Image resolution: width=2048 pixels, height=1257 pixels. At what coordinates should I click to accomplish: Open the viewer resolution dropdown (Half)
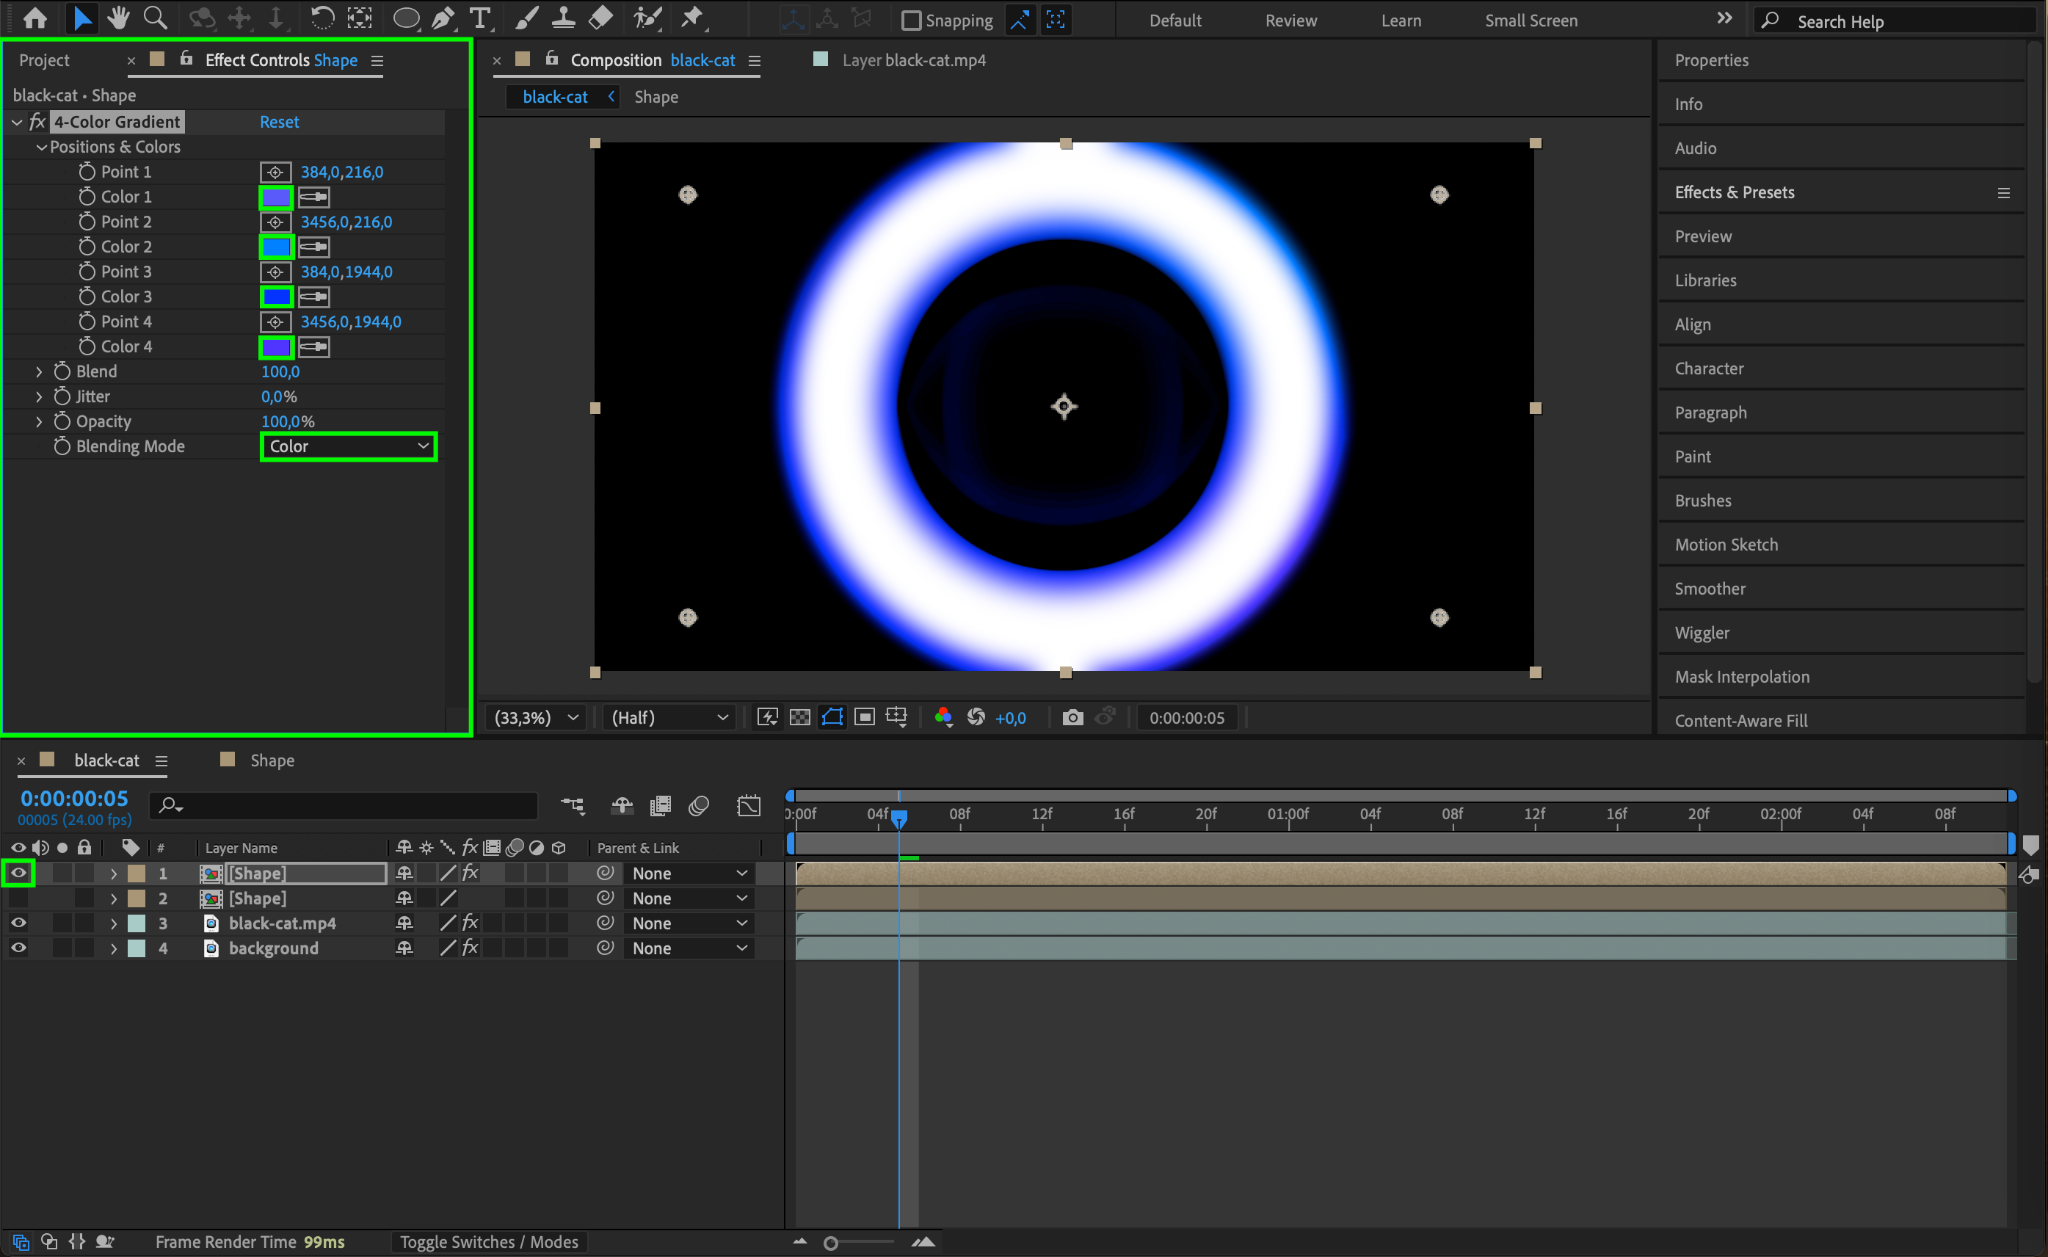tap(669, 717)
